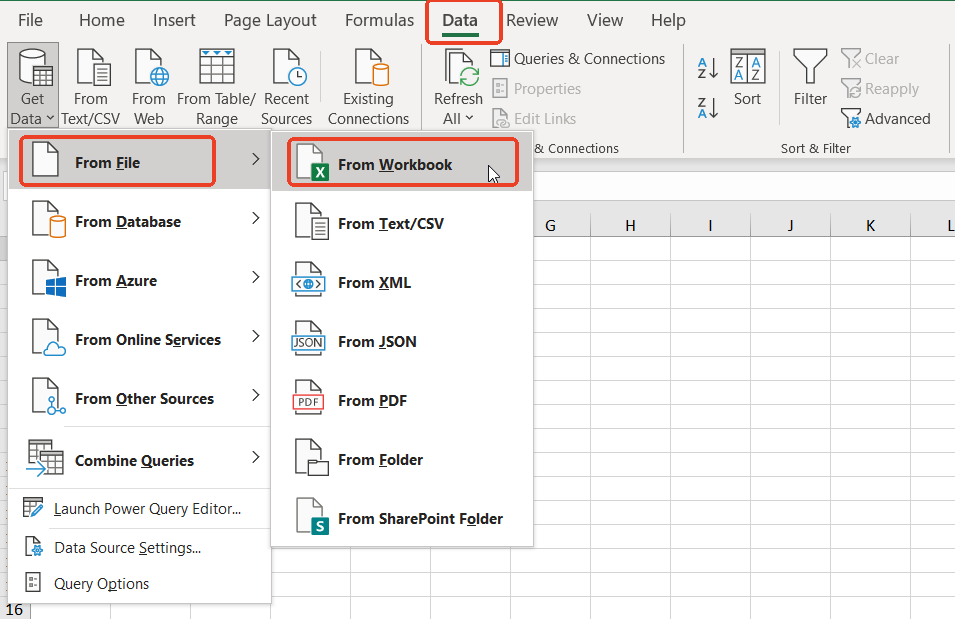Expand From Other Sources submenu arrow
Viewport: 955px width, 619px height.
pyautogui.click(x=256, y=395)
